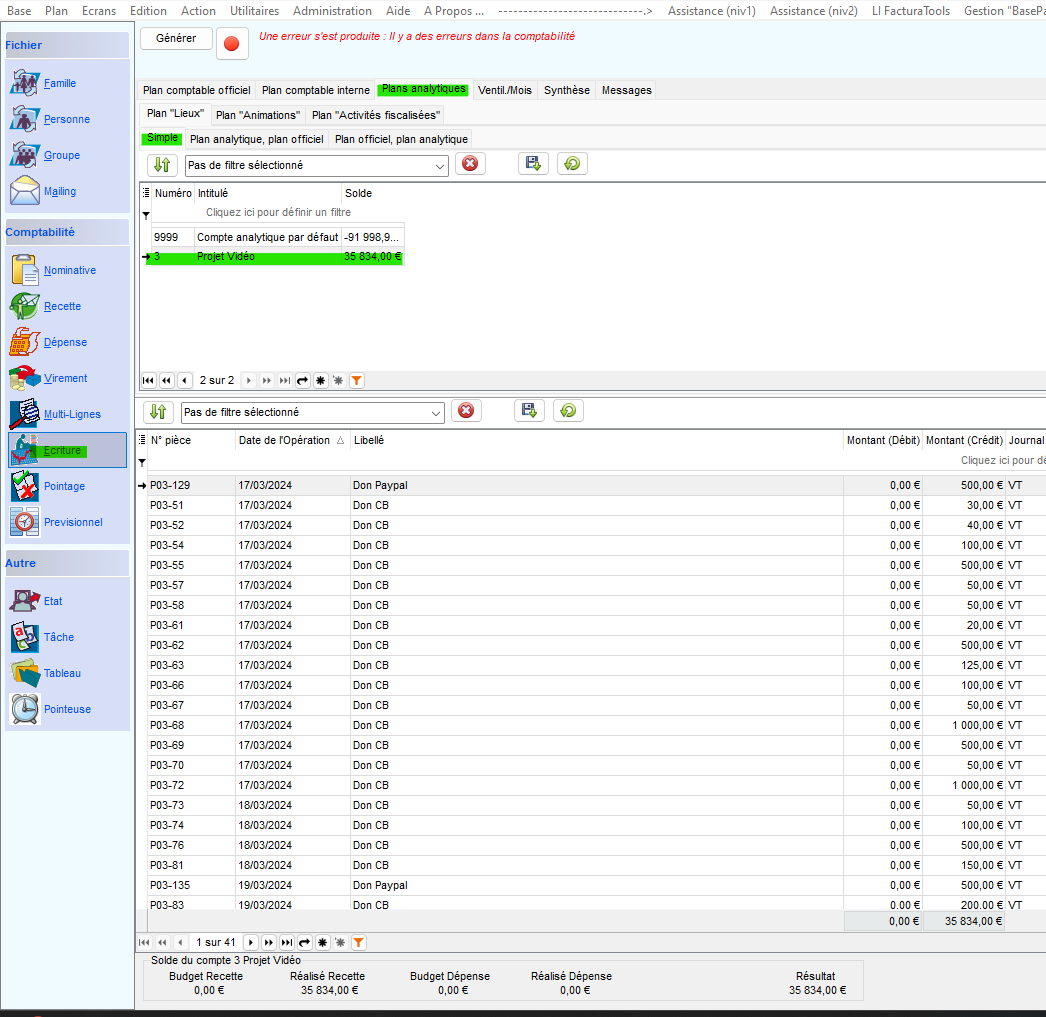The height and width of the screenshot is (1017, 1046).
Task: Open the Pointage icon
Action: tap(25, 486)
